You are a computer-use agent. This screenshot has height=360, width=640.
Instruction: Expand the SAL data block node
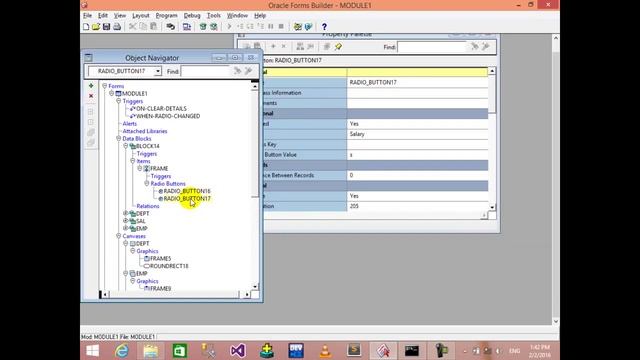point(126,221)
